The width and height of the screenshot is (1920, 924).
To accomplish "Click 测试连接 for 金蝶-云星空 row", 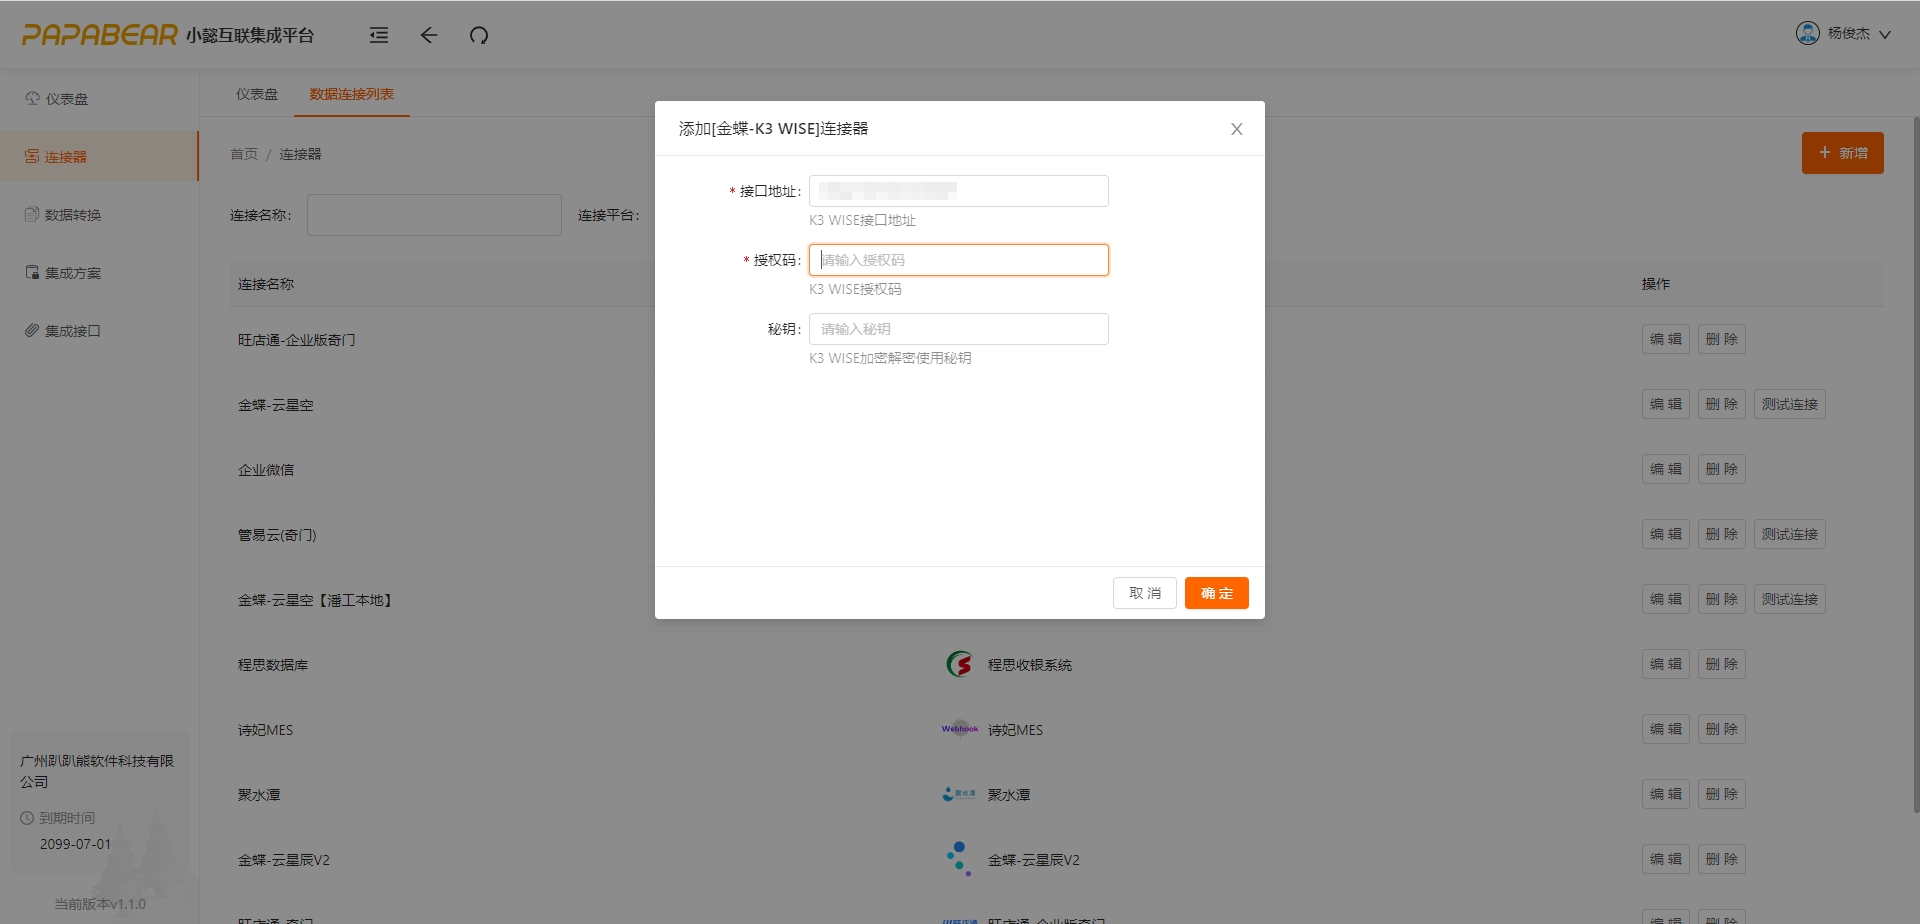I will tap(1789, 404).
